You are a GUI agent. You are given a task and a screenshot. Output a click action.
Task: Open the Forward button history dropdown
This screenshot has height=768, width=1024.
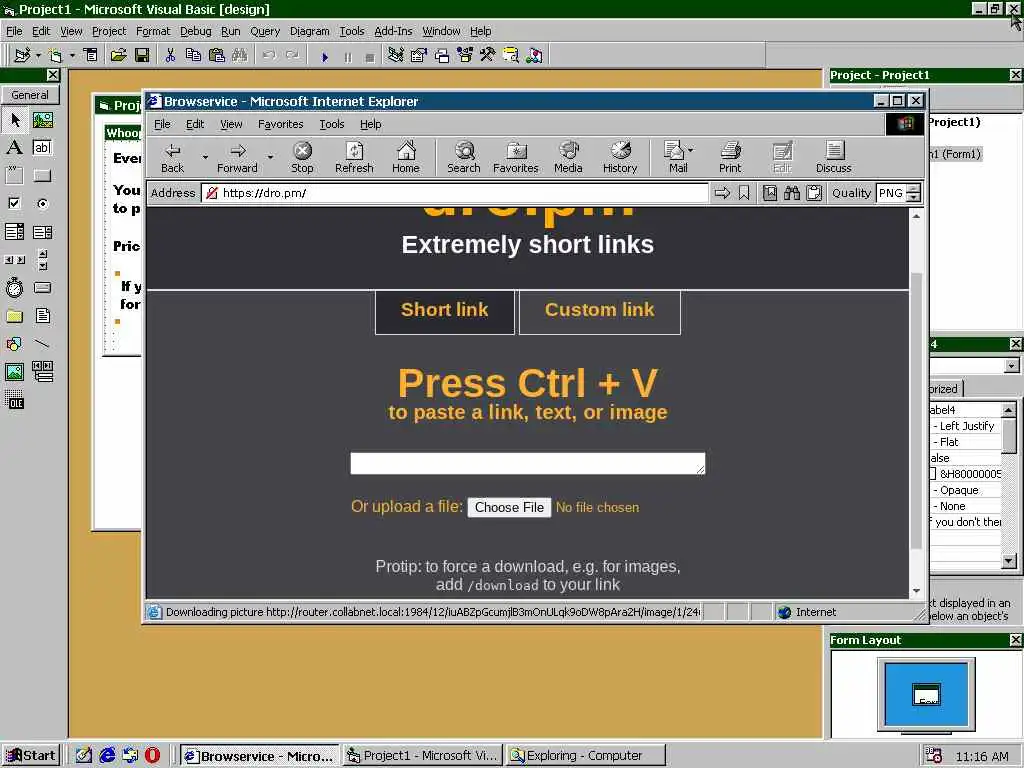point(270,157)
